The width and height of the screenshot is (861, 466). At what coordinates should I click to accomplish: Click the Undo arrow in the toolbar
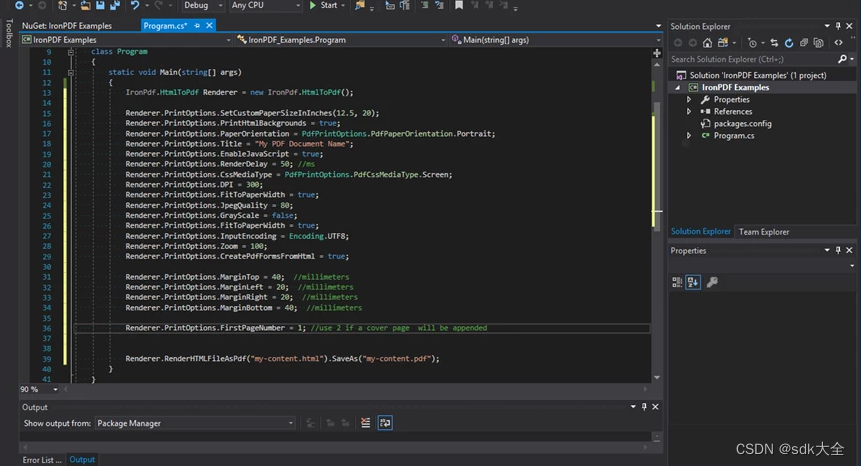click(135, 6)
